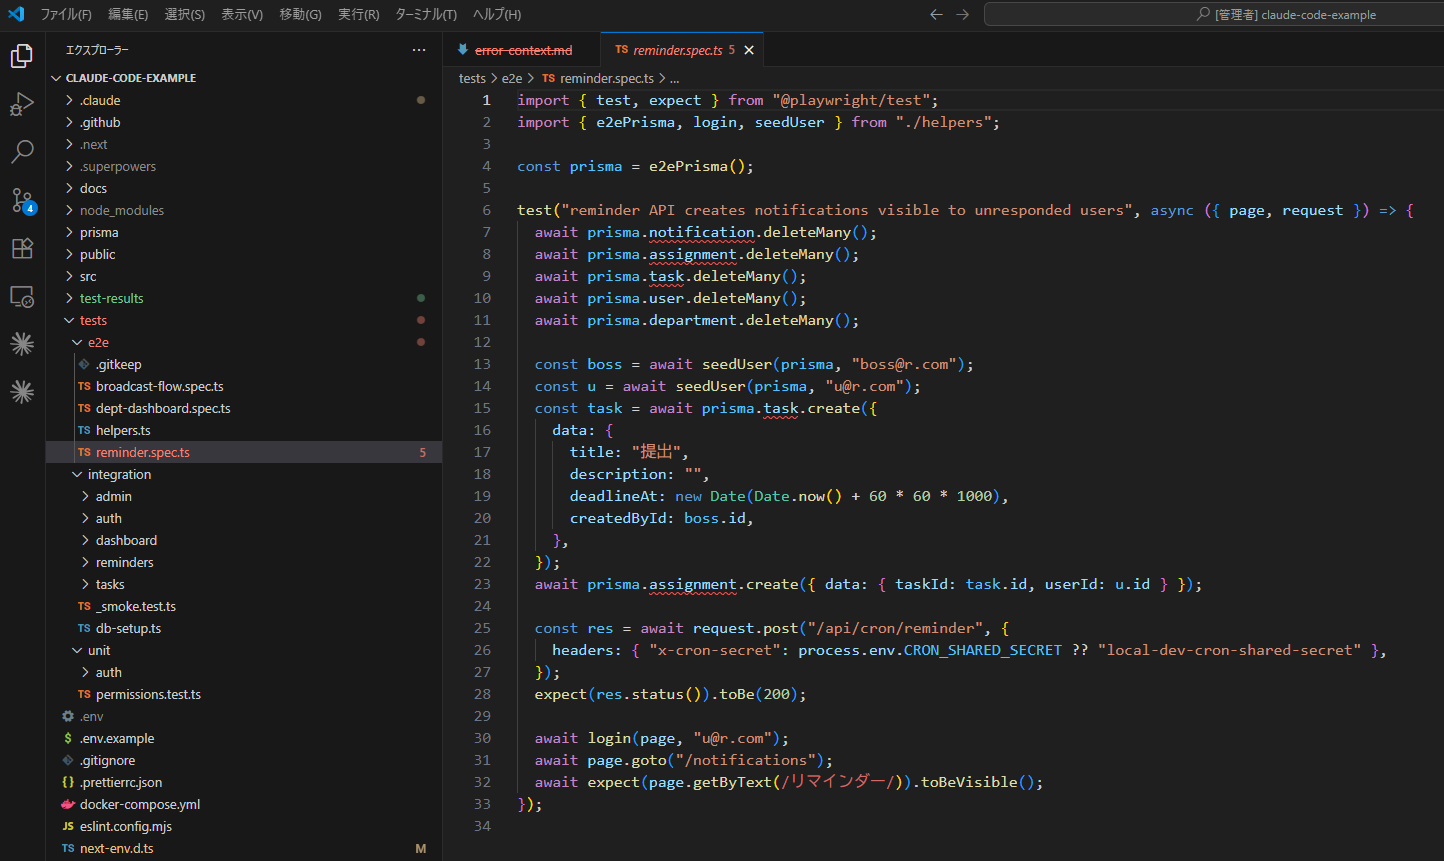Click eslint.config.mjs JS icon
This screenshot has width=1444, height=861.
68,826
